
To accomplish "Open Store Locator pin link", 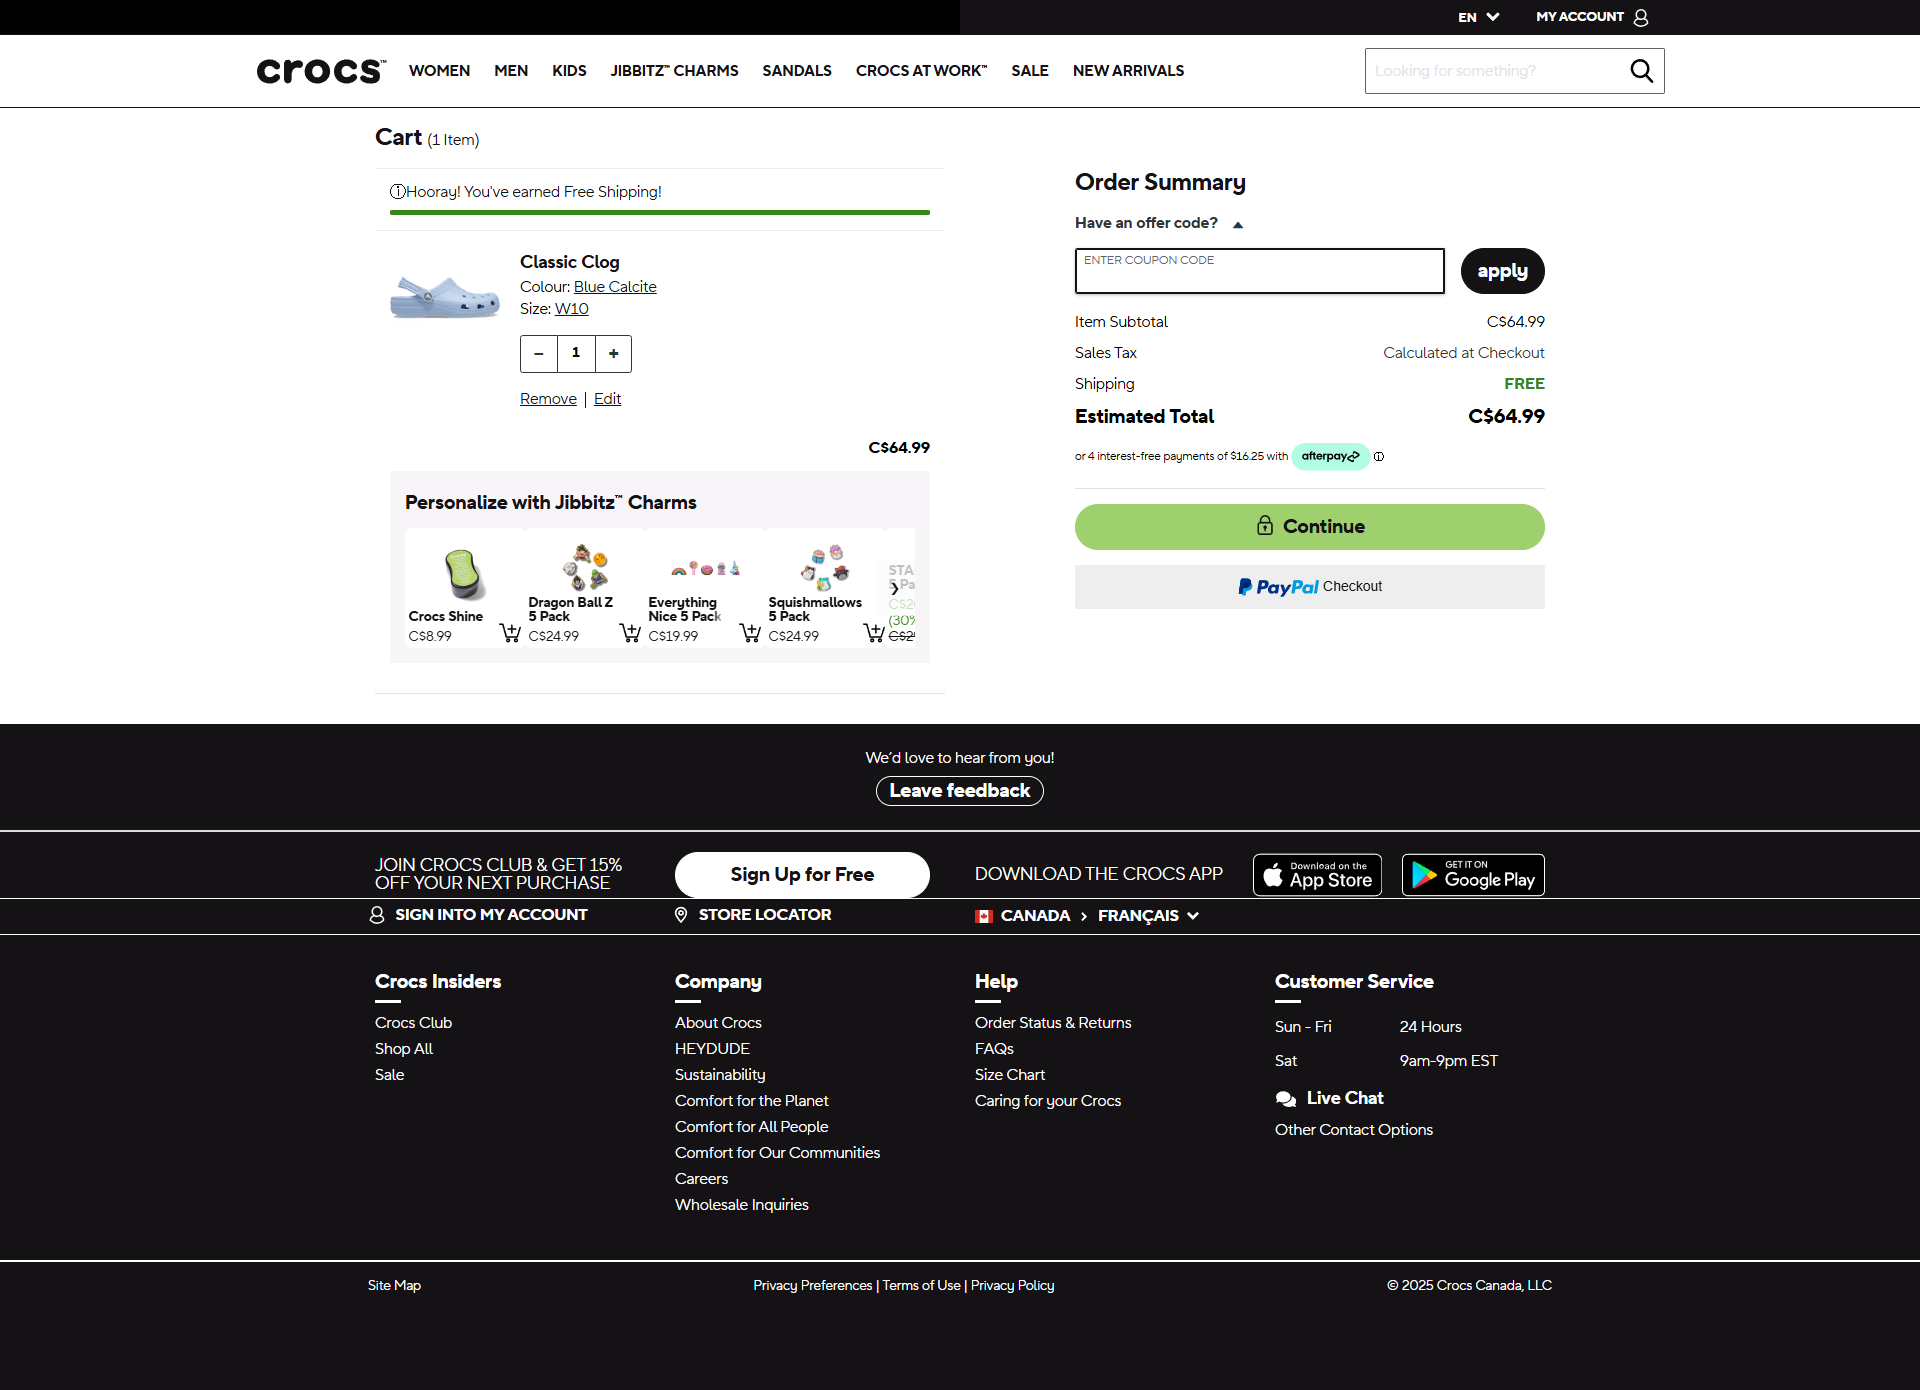I will [x=753, y=915].
